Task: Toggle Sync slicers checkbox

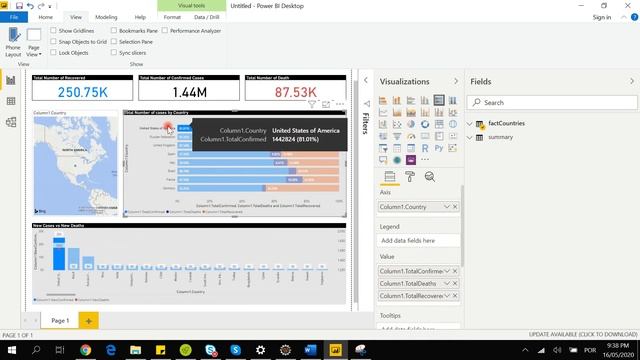Action: tap(114, 53)
